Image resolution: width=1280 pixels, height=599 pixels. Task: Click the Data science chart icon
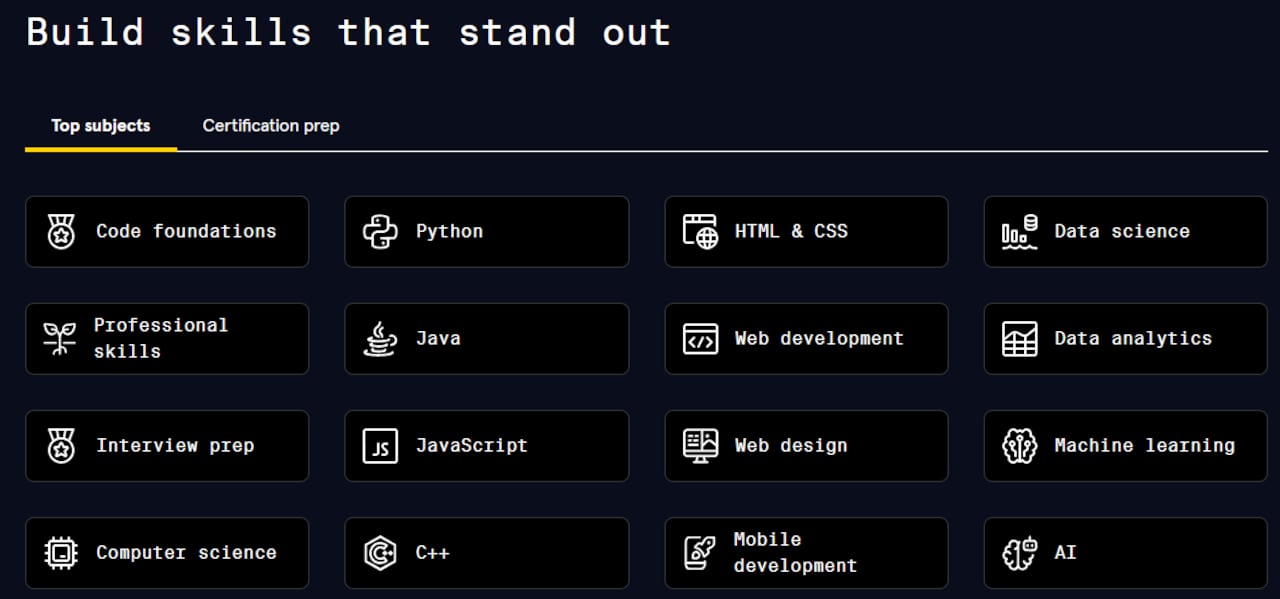tap(1019, 232)
